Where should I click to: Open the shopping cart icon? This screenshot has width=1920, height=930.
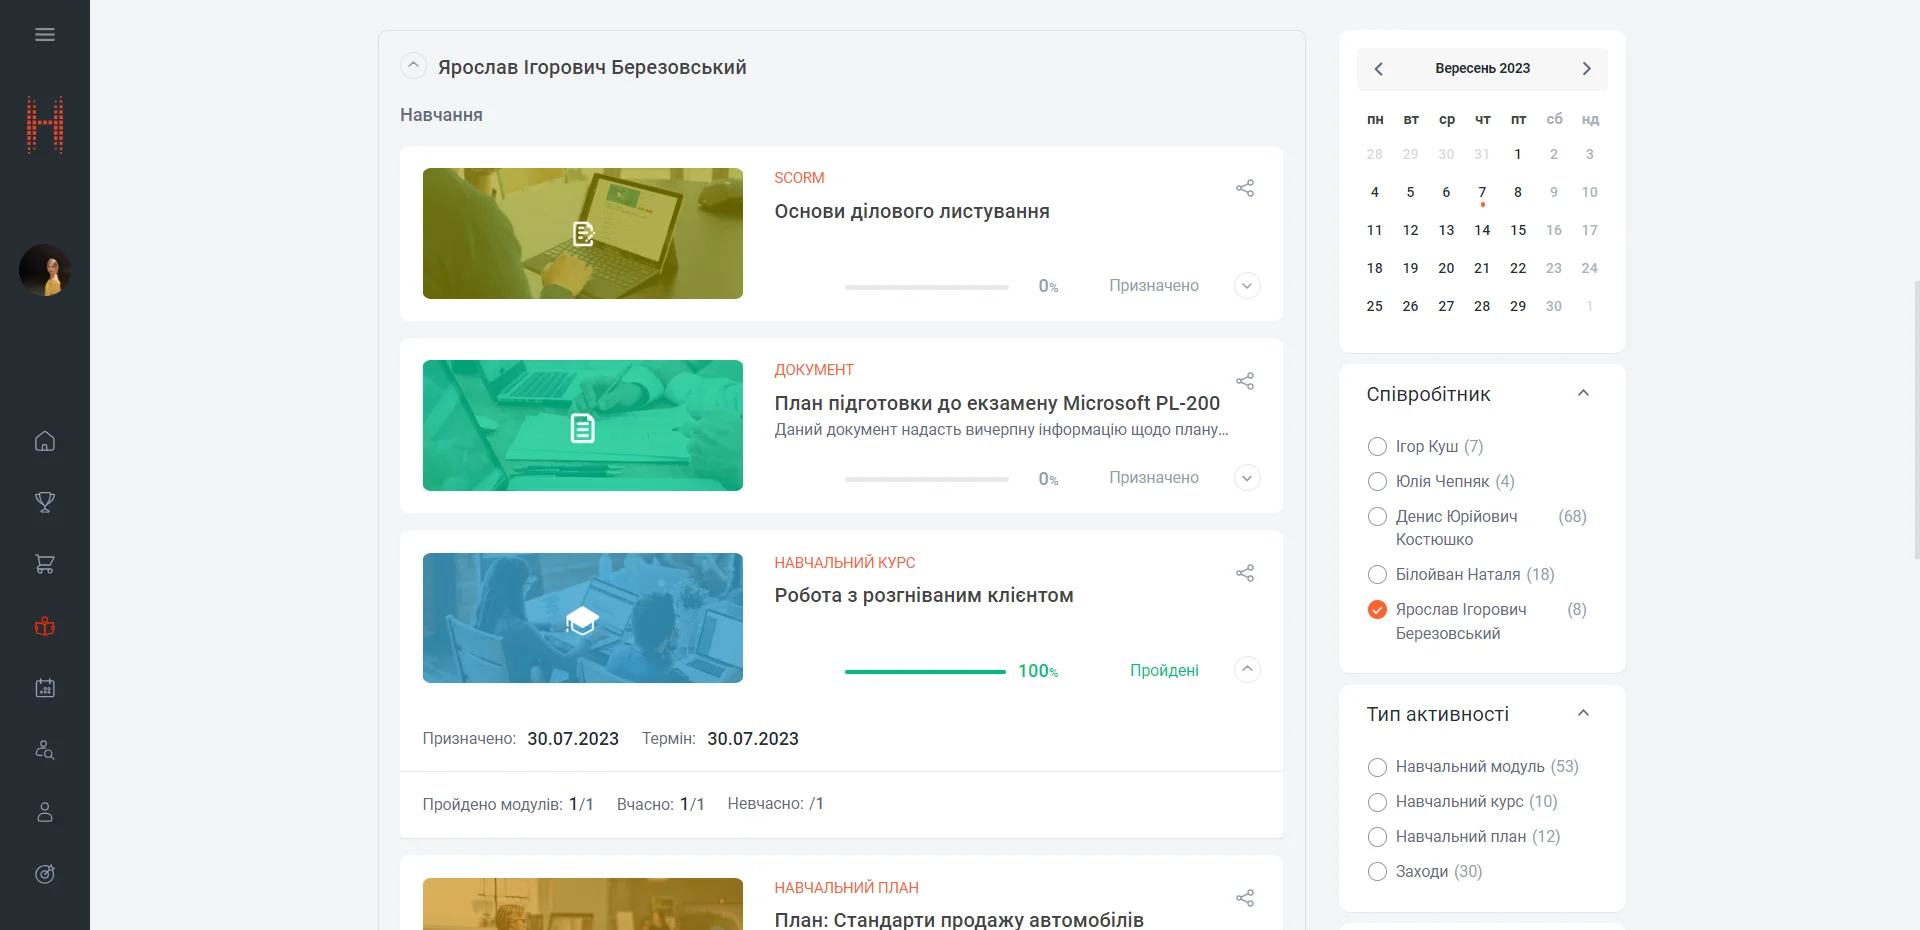[x=45, y=564]
